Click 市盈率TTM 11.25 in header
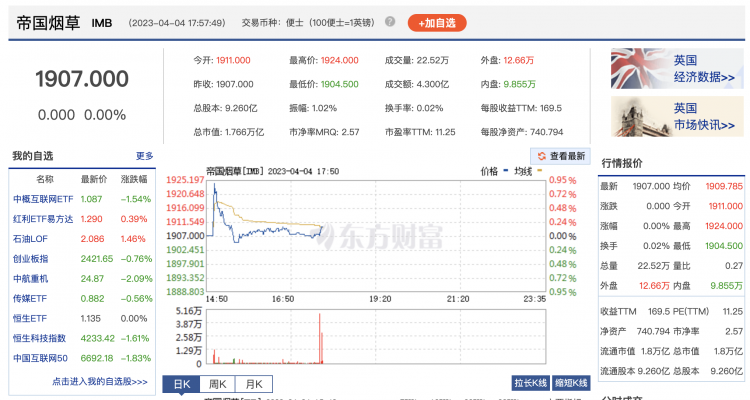Image resolution: width=750 pixels, height=400 pixels. (420, 132)
